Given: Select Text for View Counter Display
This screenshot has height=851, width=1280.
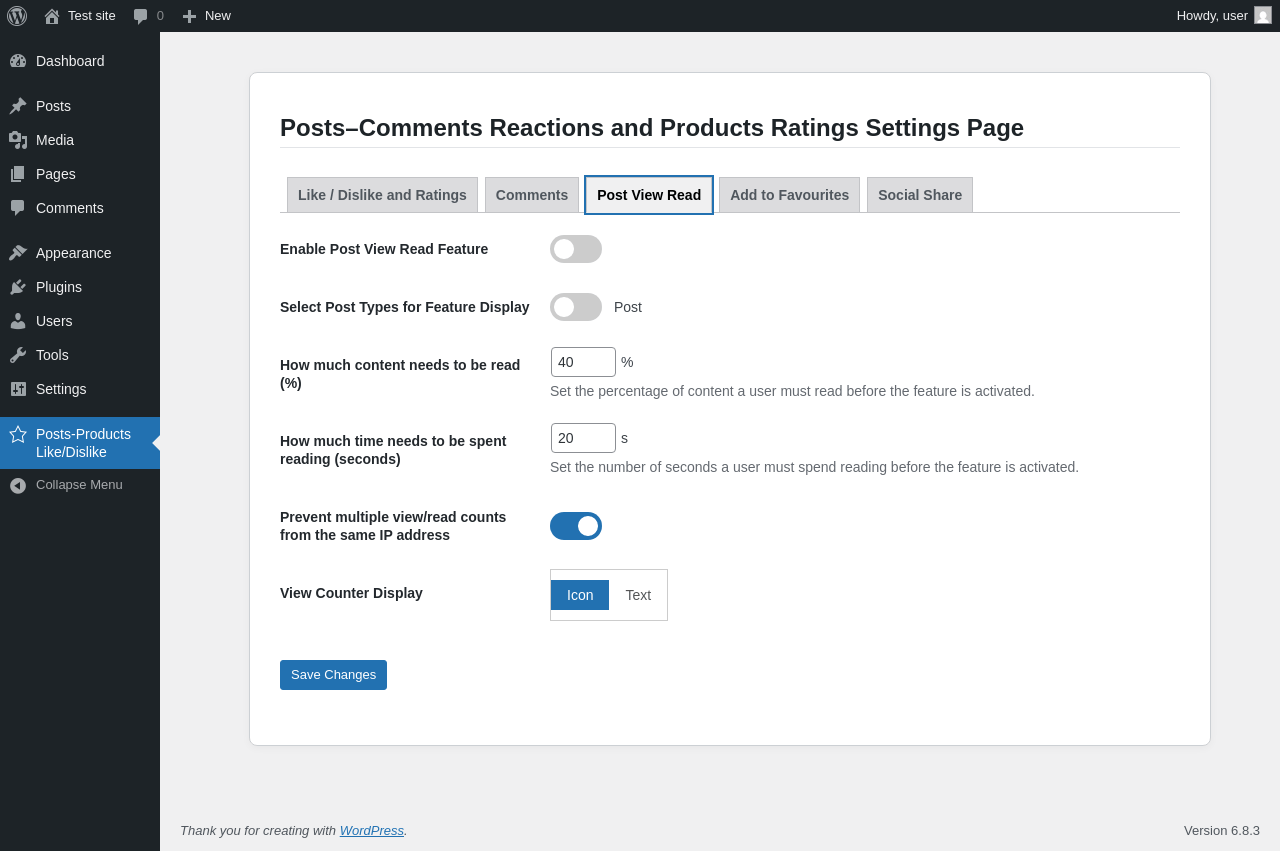Looking at the screenshot, I should (x=638, y=595).
